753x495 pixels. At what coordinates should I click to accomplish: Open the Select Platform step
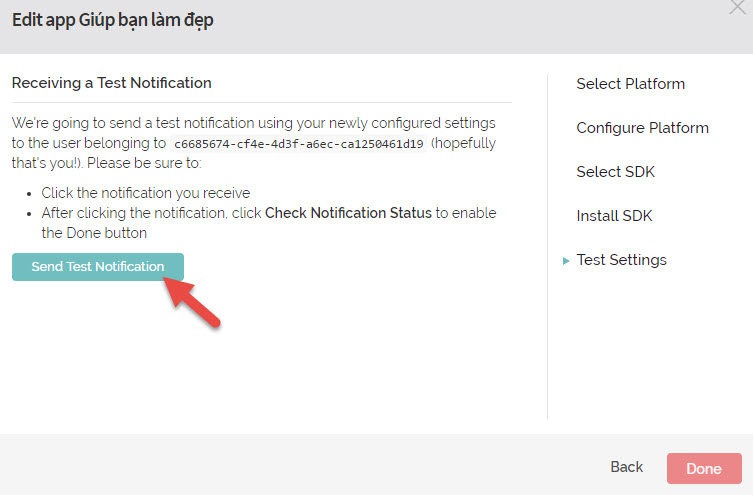630,84
